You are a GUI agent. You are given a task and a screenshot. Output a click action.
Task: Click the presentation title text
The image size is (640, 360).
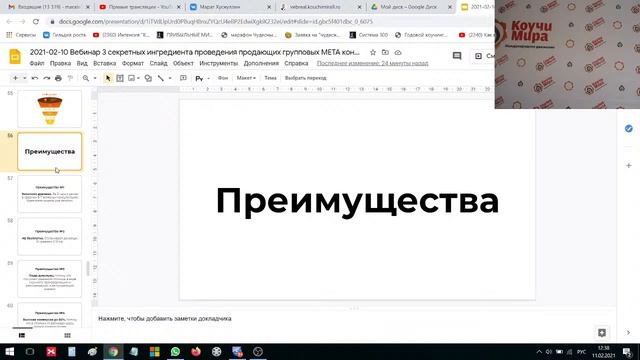(x=195, y=52)
